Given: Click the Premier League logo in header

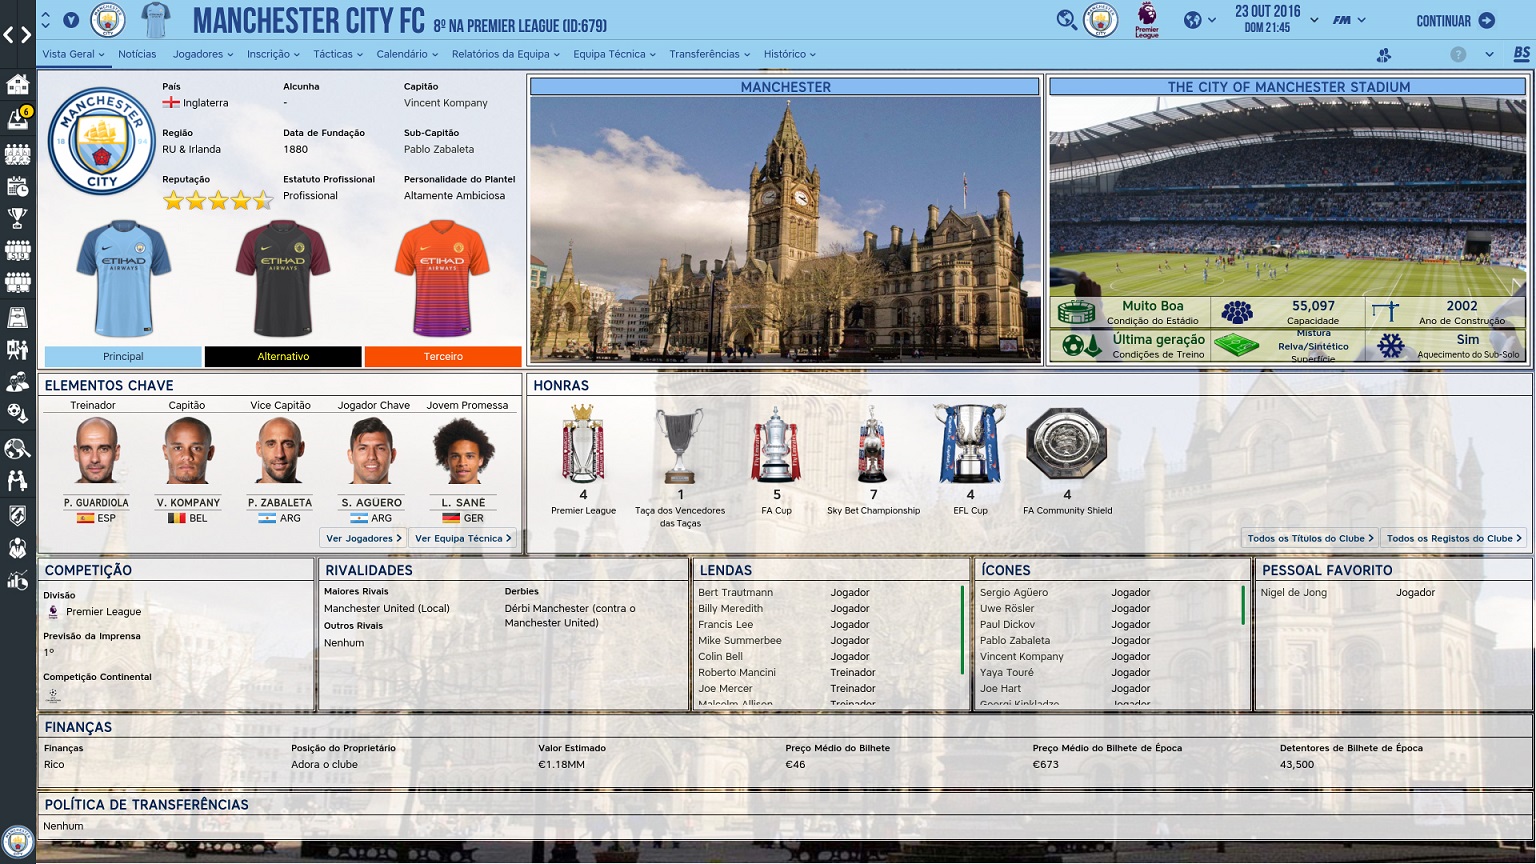Looking at the screenshot, I should [1147, 20].
